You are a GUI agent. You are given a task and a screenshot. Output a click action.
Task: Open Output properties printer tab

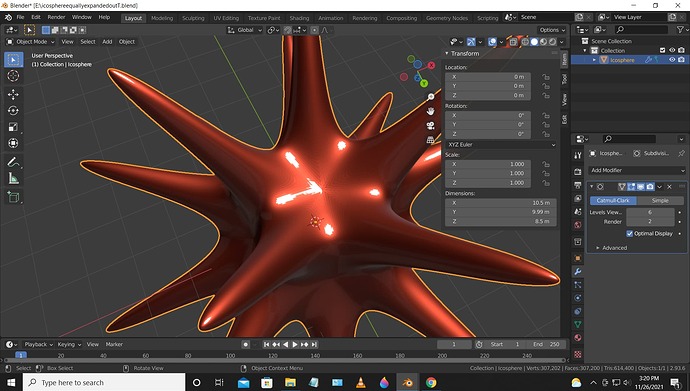(578, 185)
